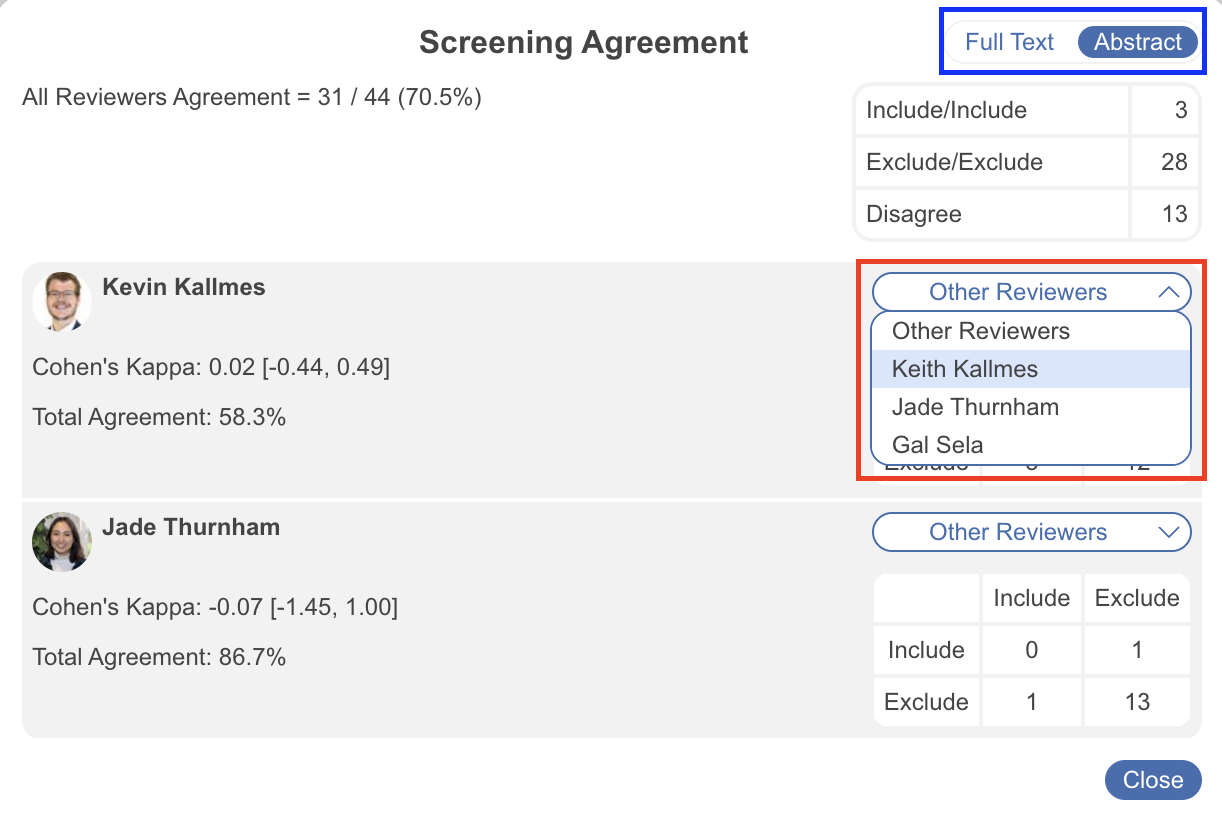
Task: Click the Disagree row showing 13
Action: (x=990, y=214)
